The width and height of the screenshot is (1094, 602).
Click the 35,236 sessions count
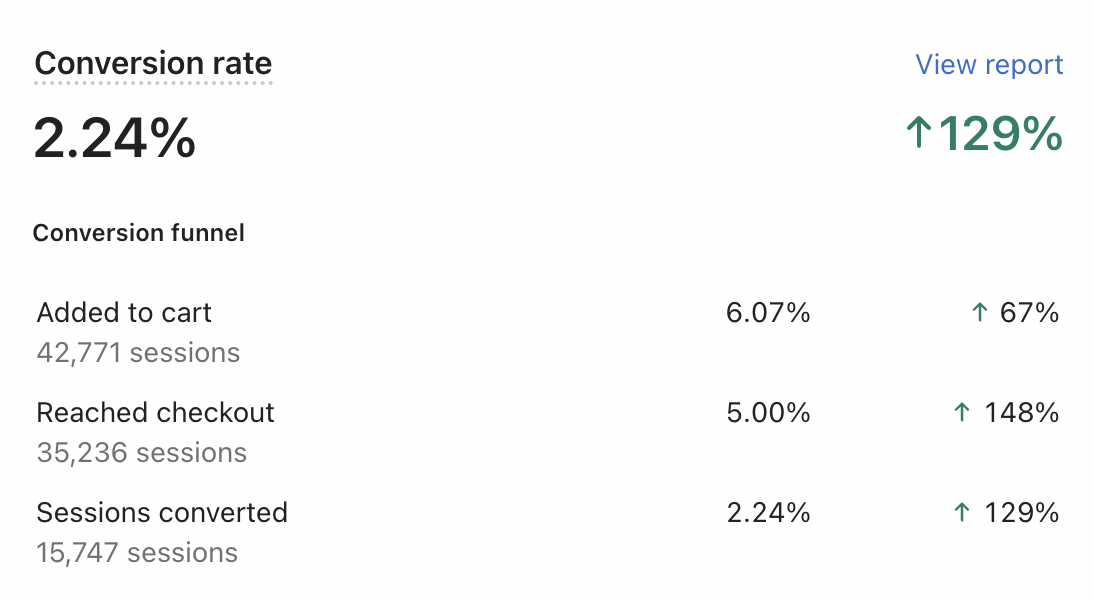click(141, 453)
